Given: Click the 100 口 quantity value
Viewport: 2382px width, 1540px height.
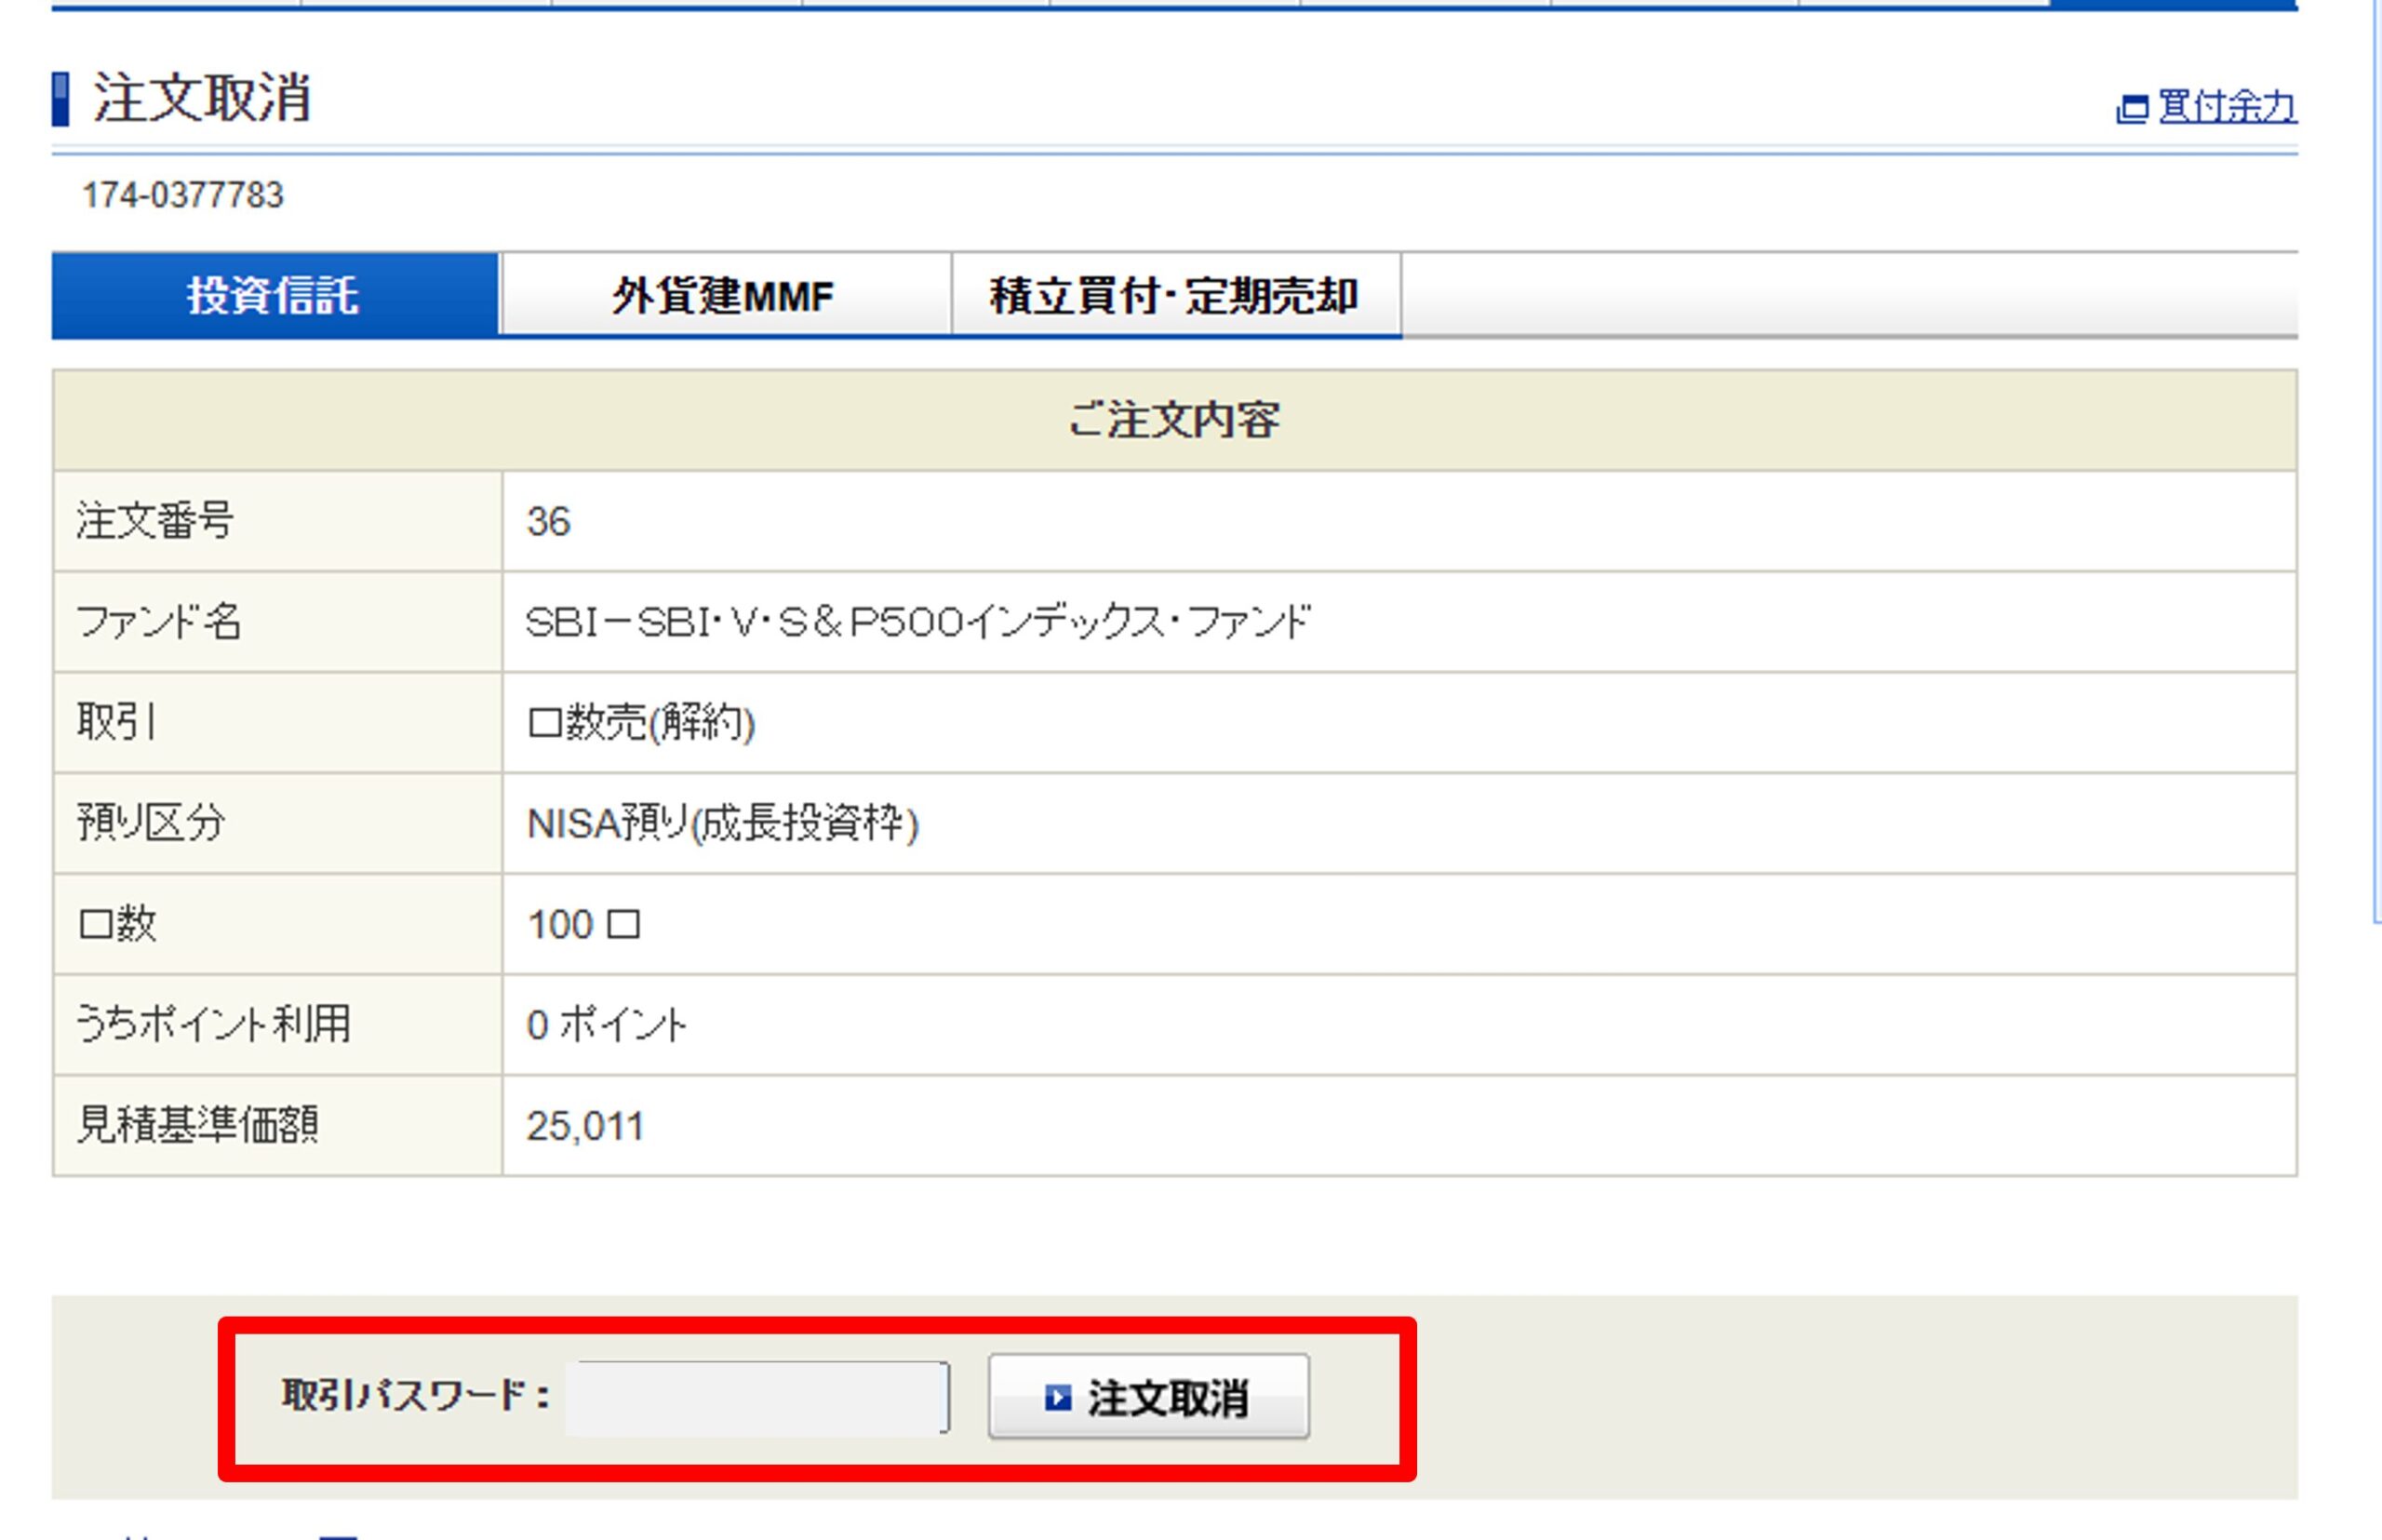Looking at the screenshot, I should 583,925.
